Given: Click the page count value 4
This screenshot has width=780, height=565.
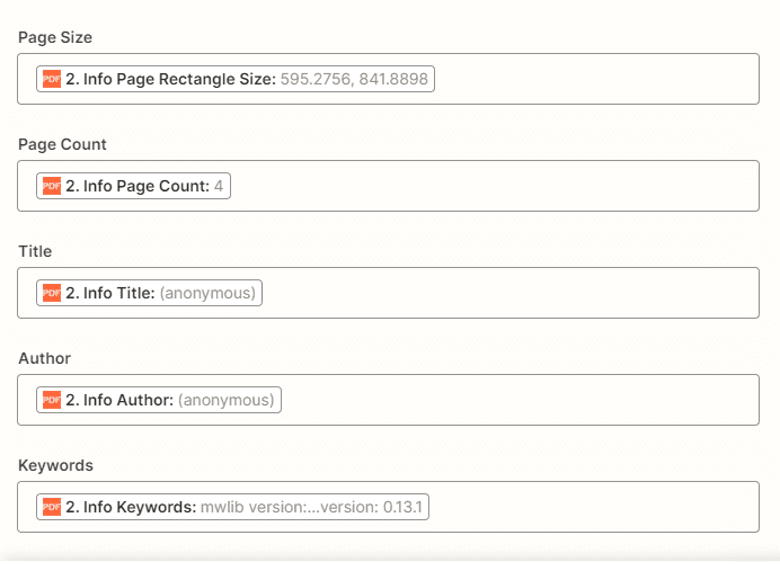Looking at the screenshot, I should click(218, 186).
